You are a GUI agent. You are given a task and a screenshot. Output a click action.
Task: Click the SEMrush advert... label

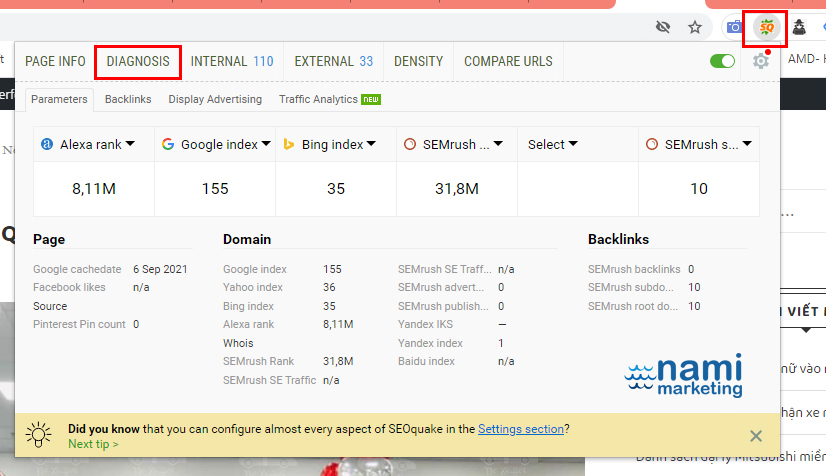pos(441,287)
